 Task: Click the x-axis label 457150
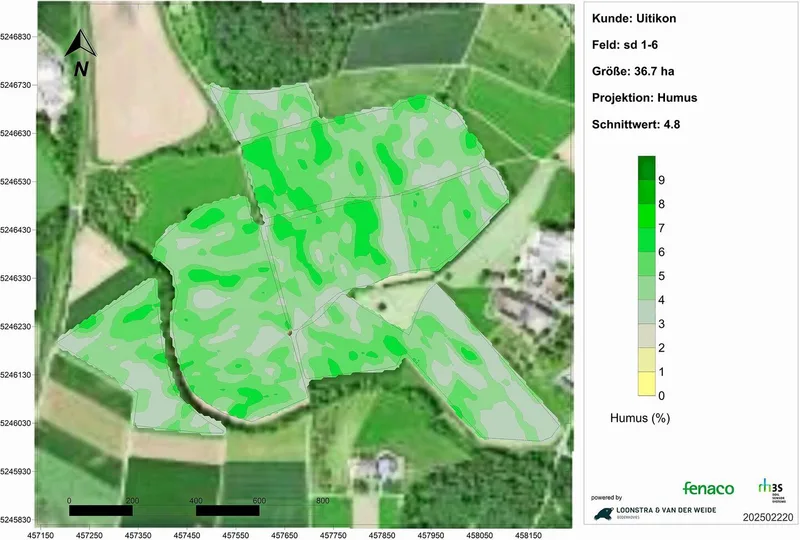[x=40, y=535]
